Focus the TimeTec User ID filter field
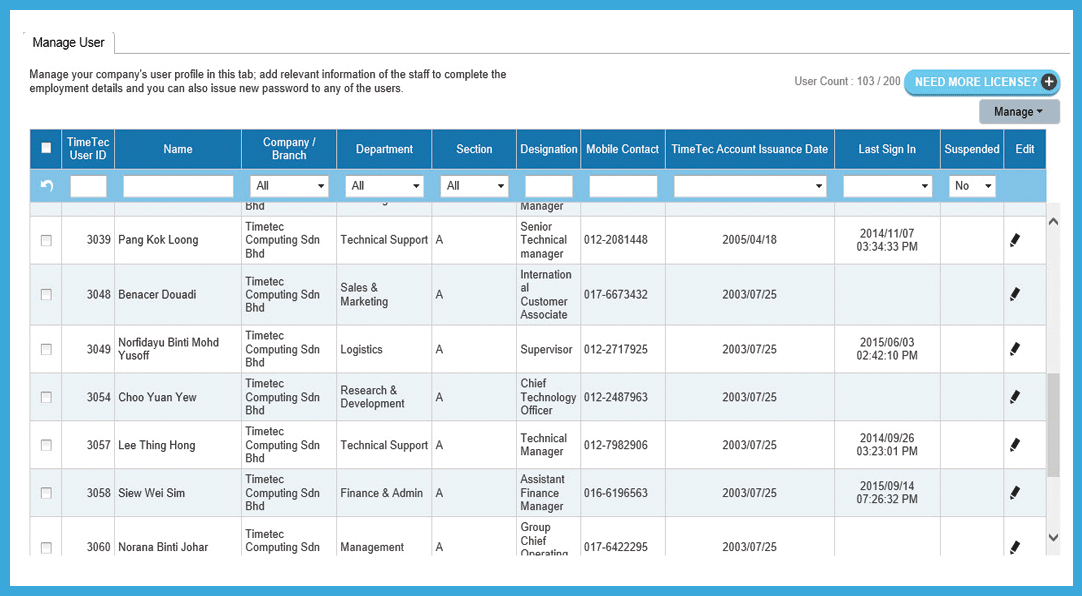Viewport: 1082px width, 596px height. (88, 186)
